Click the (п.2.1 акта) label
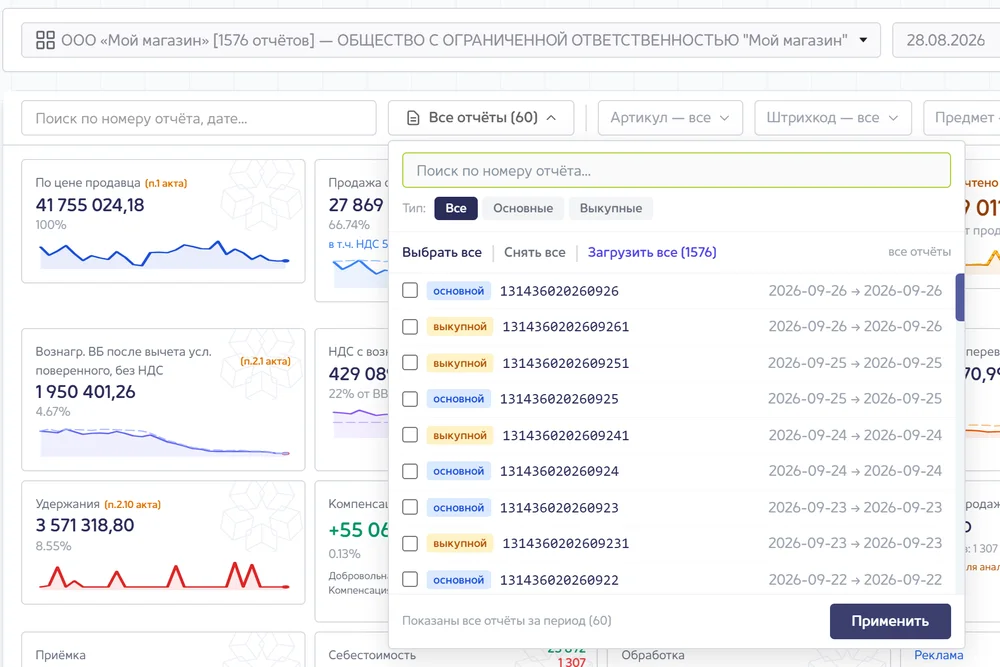This screenshot has height=667, width=1000. click(265, 361)
